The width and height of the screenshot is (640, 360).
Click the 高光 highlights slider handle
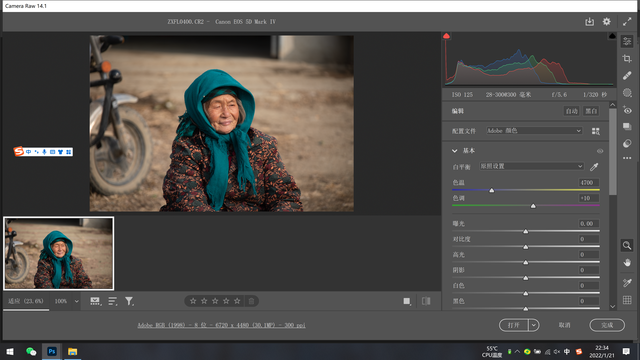coord(526,262)
